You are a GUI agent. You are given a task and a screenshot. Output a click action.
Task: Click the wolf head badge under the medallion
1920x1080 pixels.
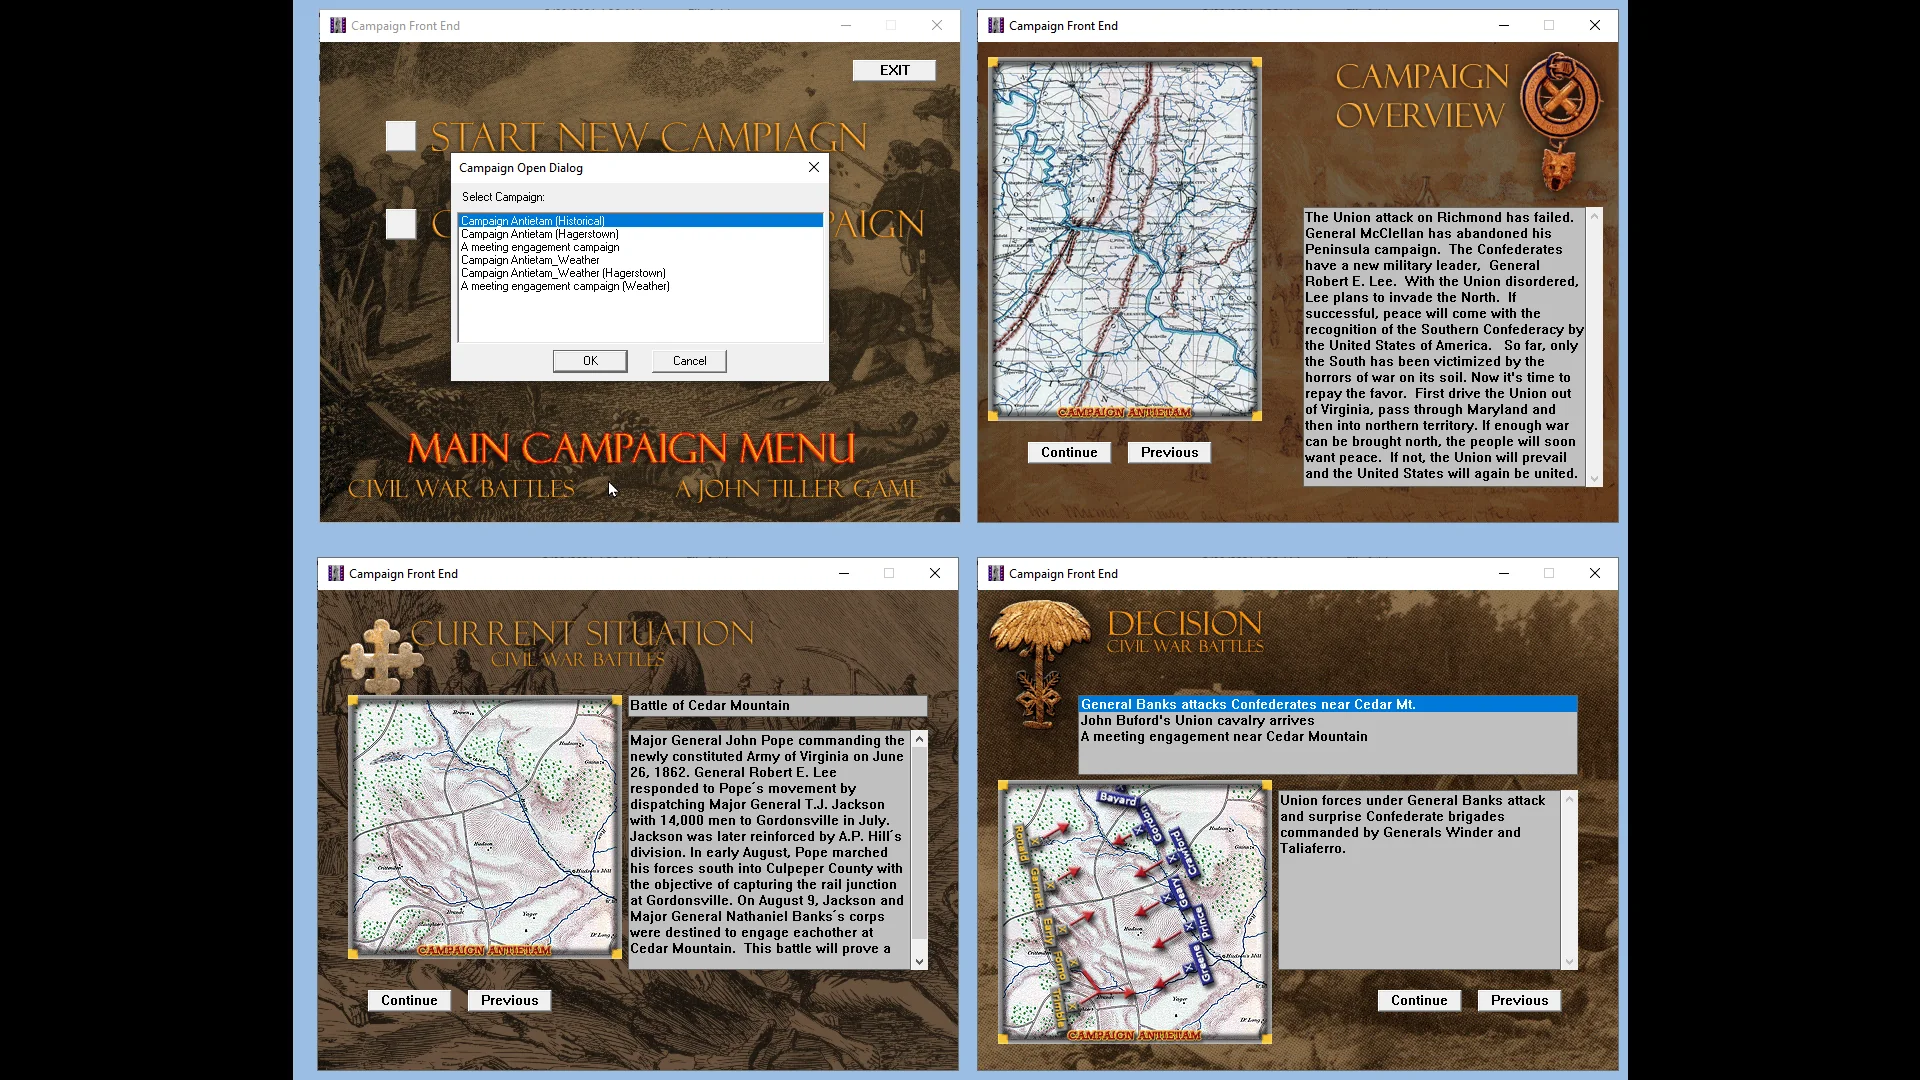point(1558,170)
